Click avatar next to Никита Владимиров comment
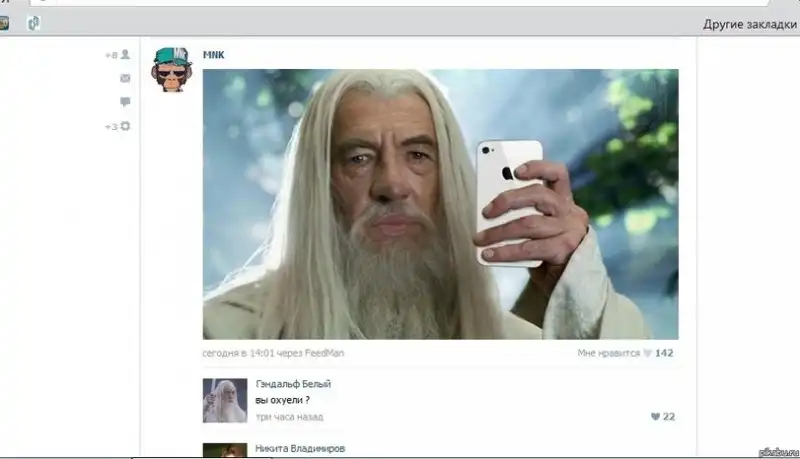 click(x=224, y=451)
